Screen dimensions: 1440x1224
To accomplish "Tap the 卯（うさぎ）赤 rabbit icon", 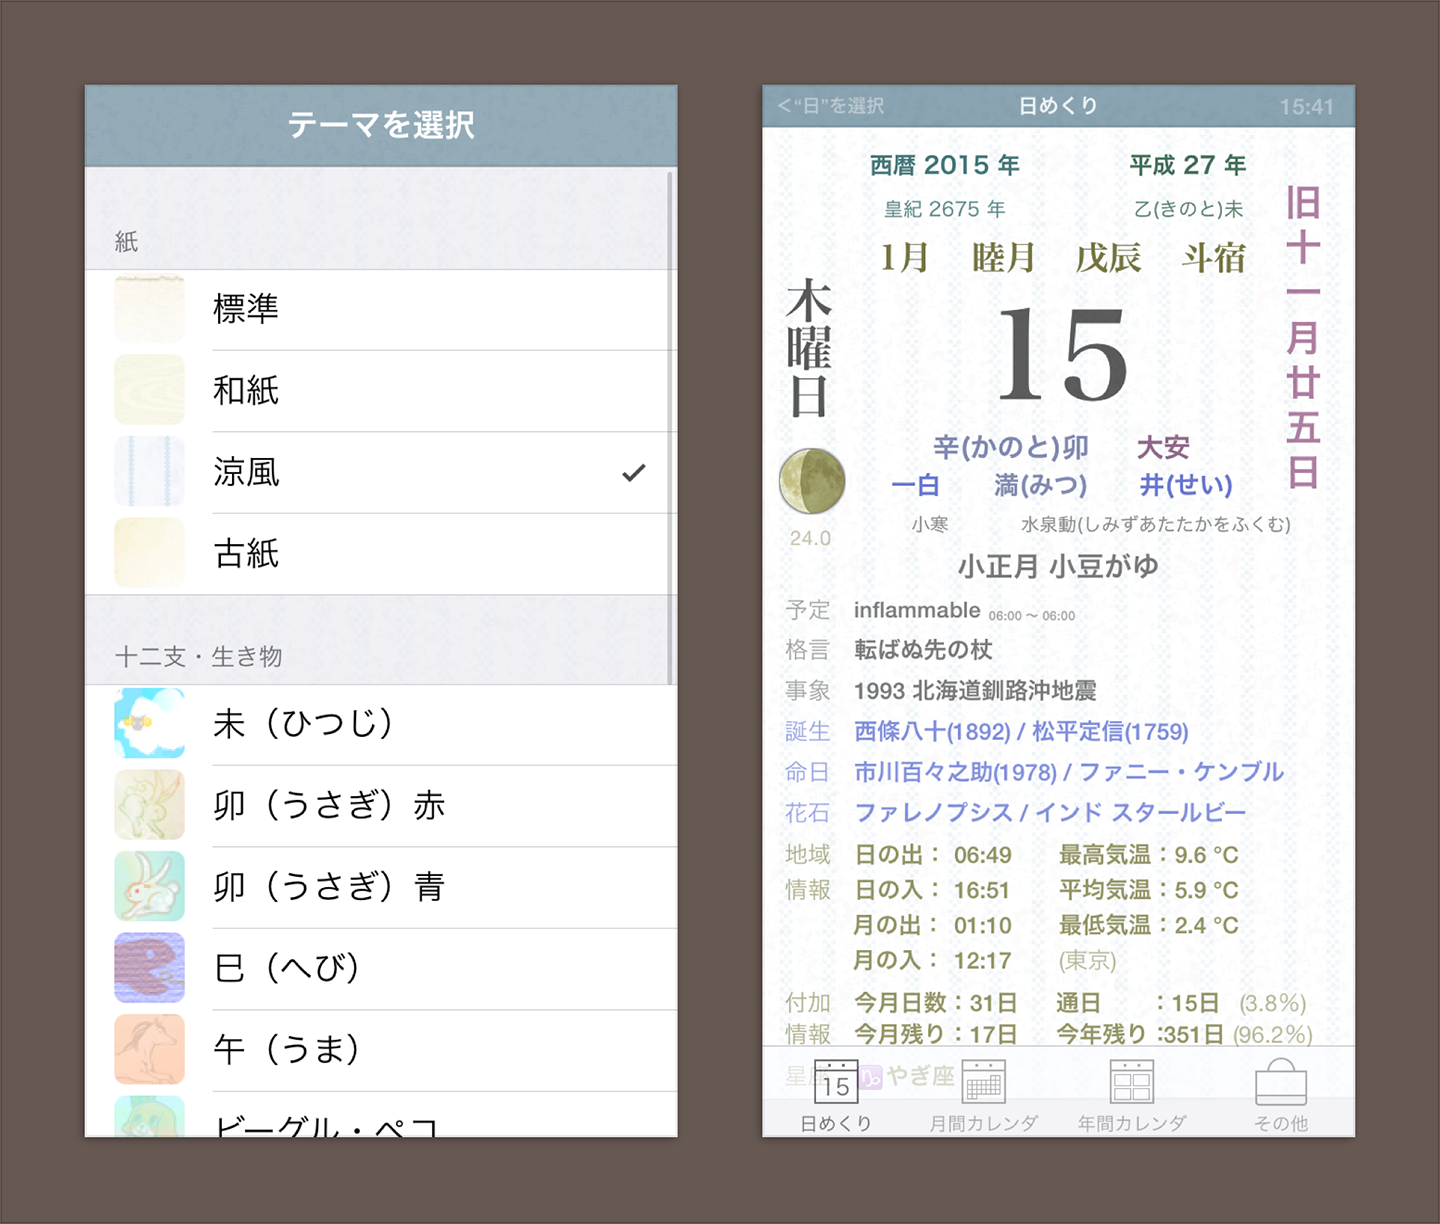I will point(149,805).
